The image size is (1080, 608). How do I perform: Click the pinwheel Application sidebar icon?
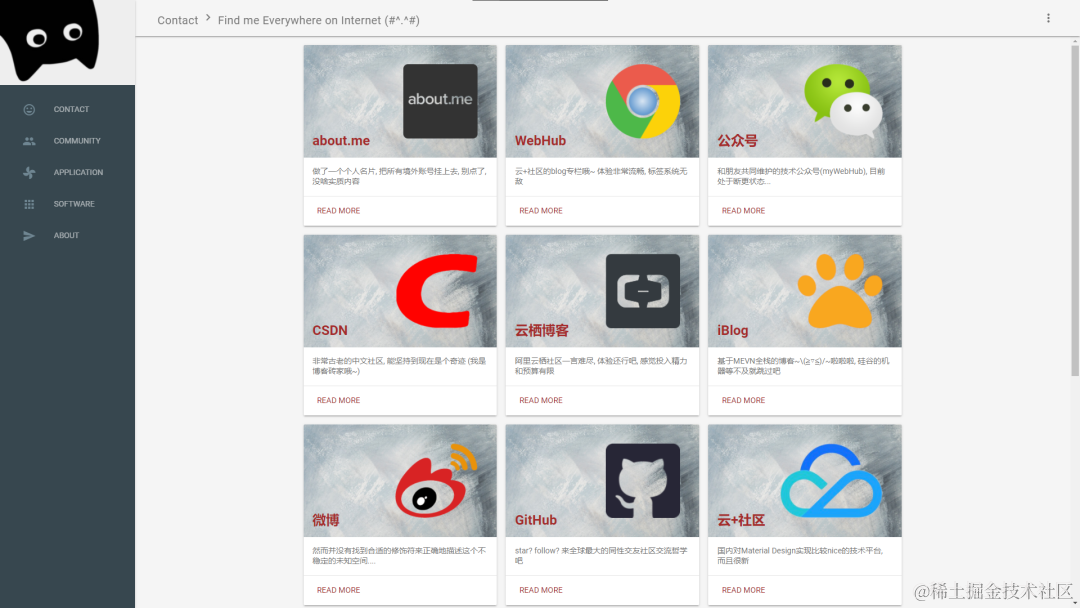(29, 173)
